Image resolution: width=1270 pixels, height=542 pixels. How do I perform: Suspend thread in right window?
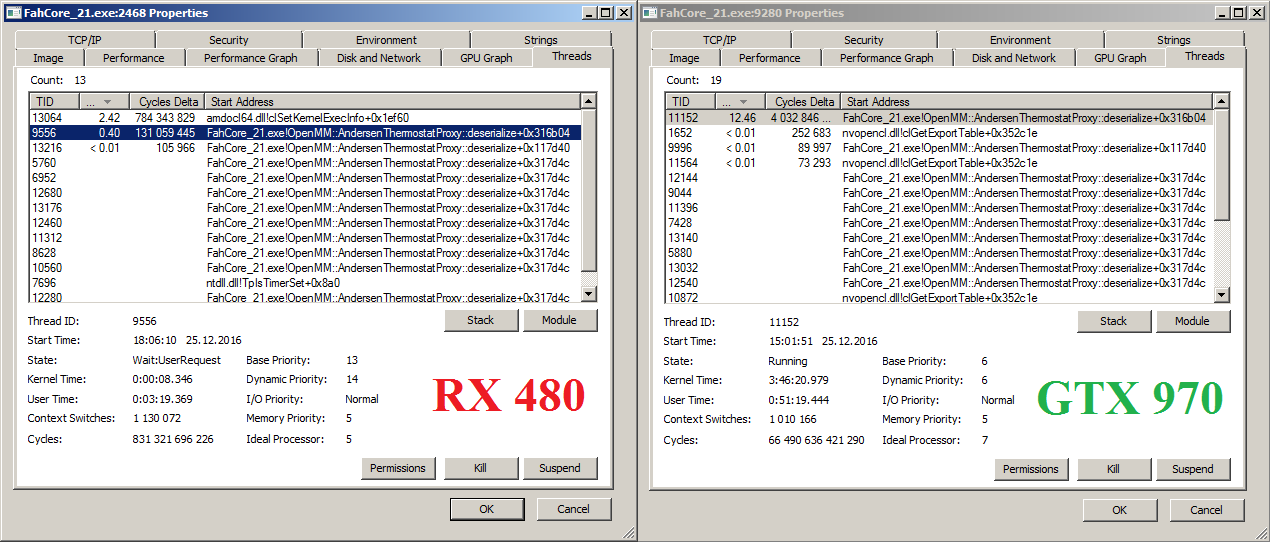[x=1192, y=469]
